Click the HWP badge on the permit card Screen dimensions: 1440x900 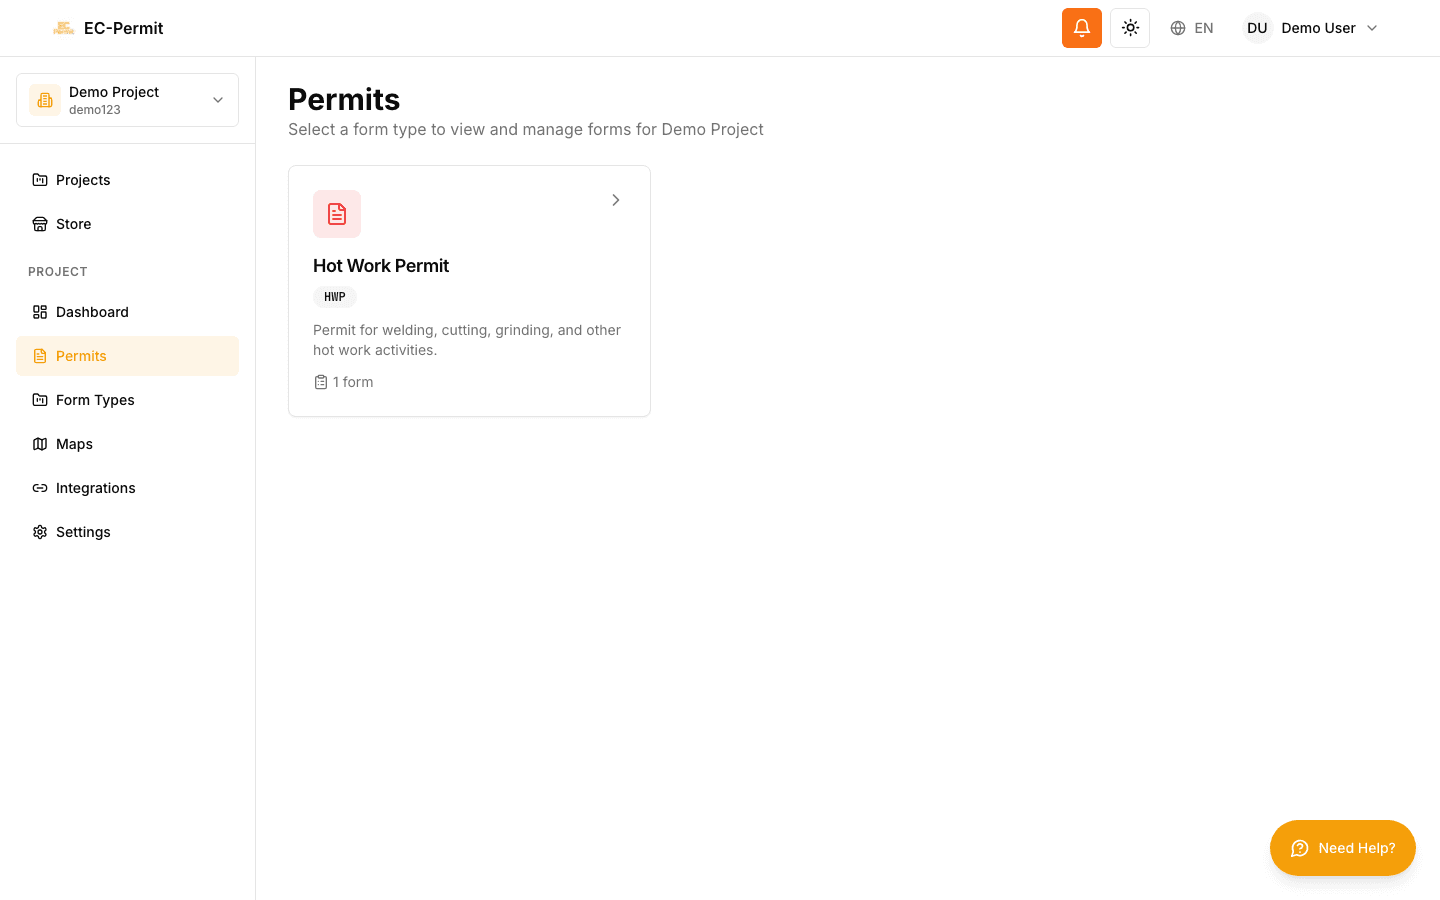[x=335, y=297]
